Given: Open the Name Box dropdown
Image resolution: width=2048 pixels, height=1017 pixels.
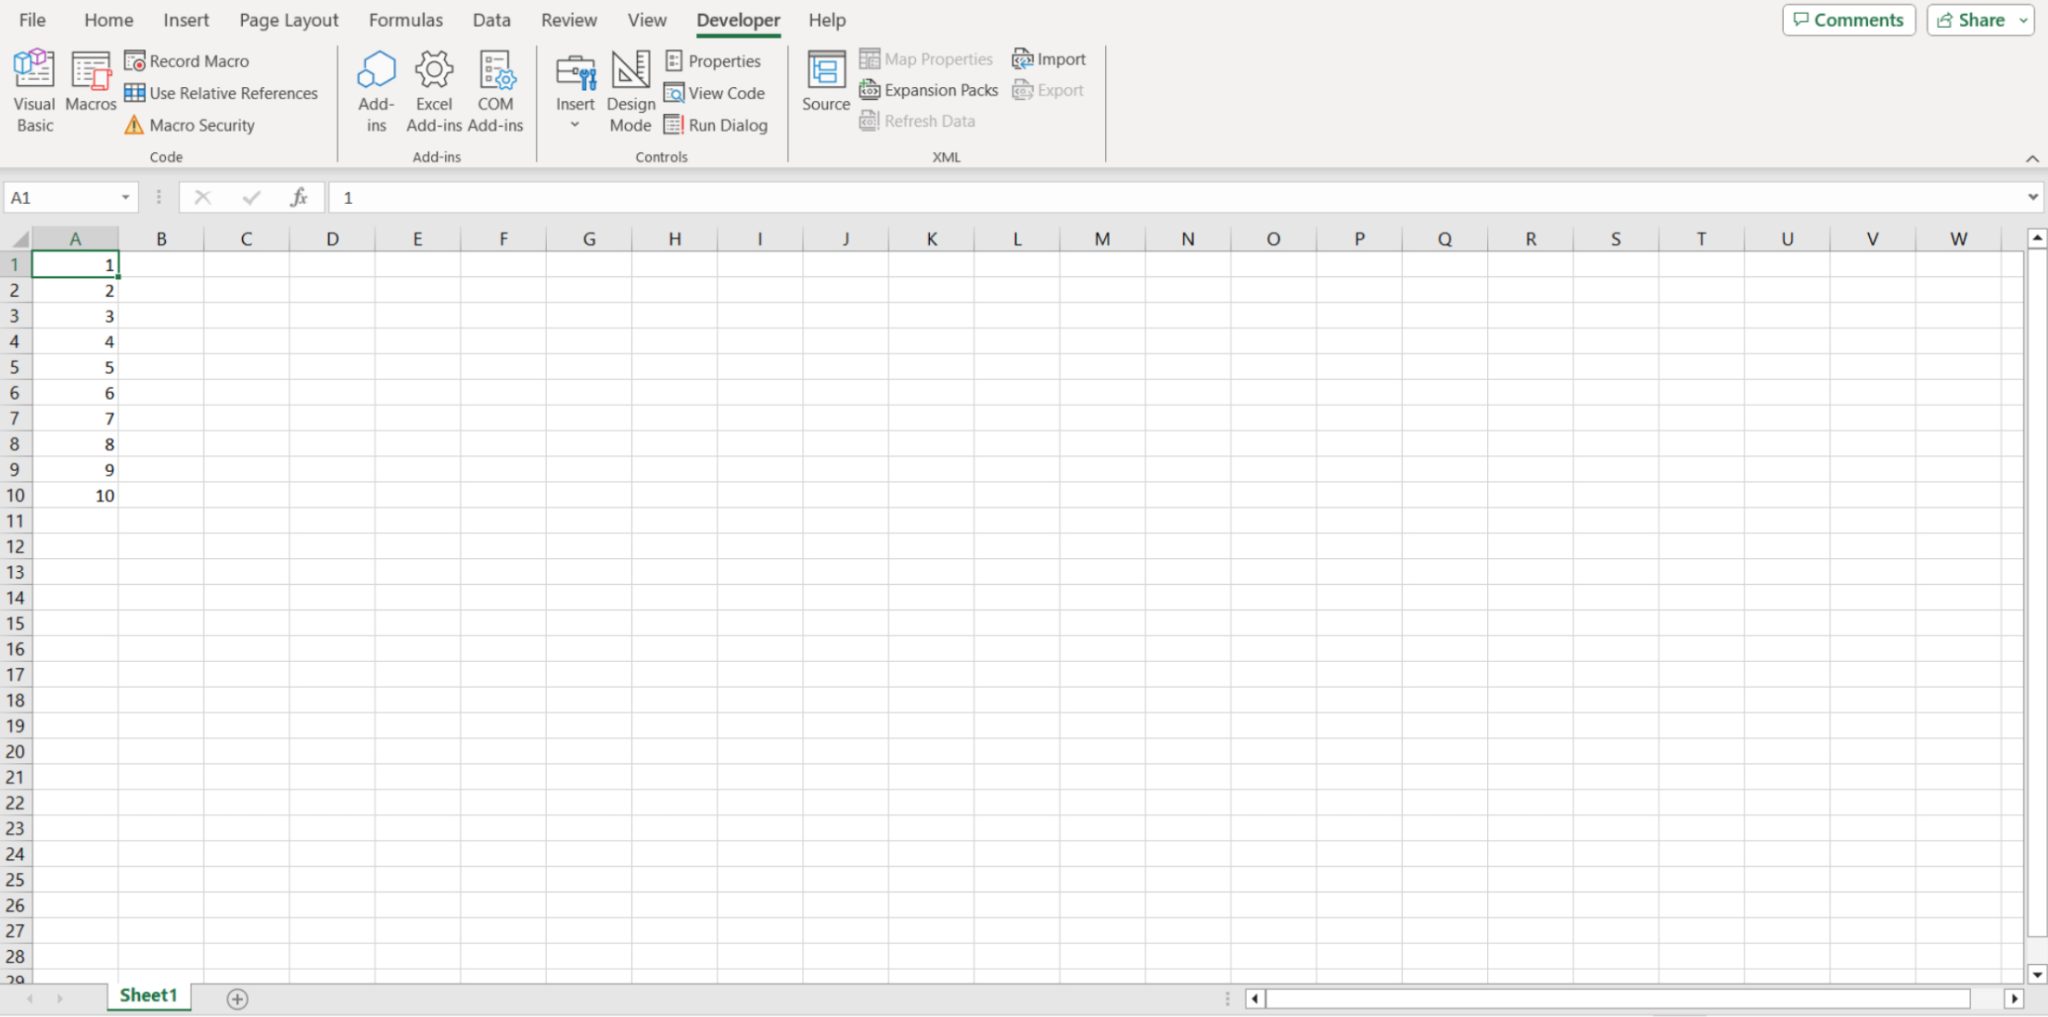Looking at the screenshot, I should pyautogui.click(x=125, y=196).
